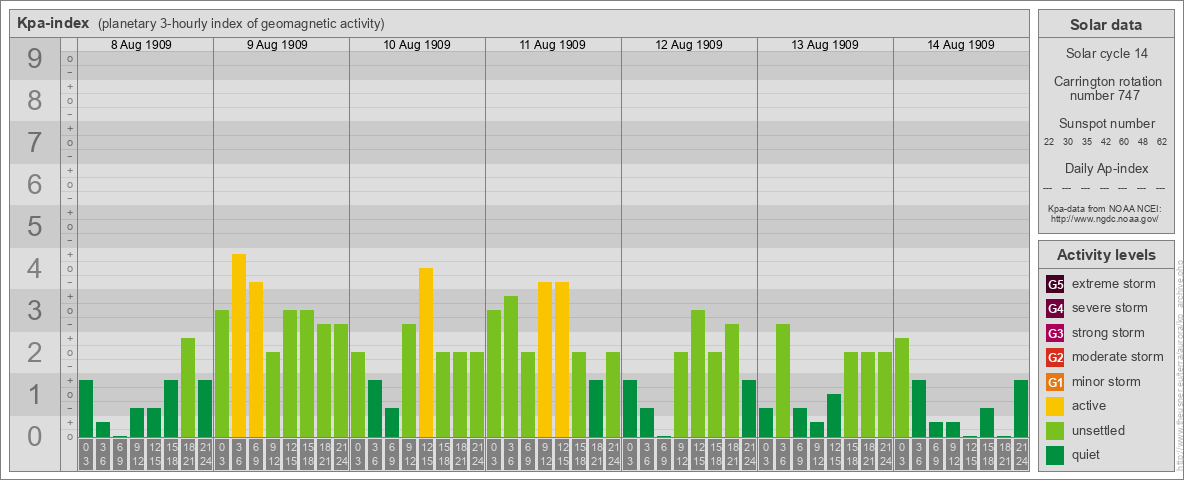1184x480 pixels.
Task: Click the 0-3 time slot label under 12 Aug
Action: tap(630, 454)
